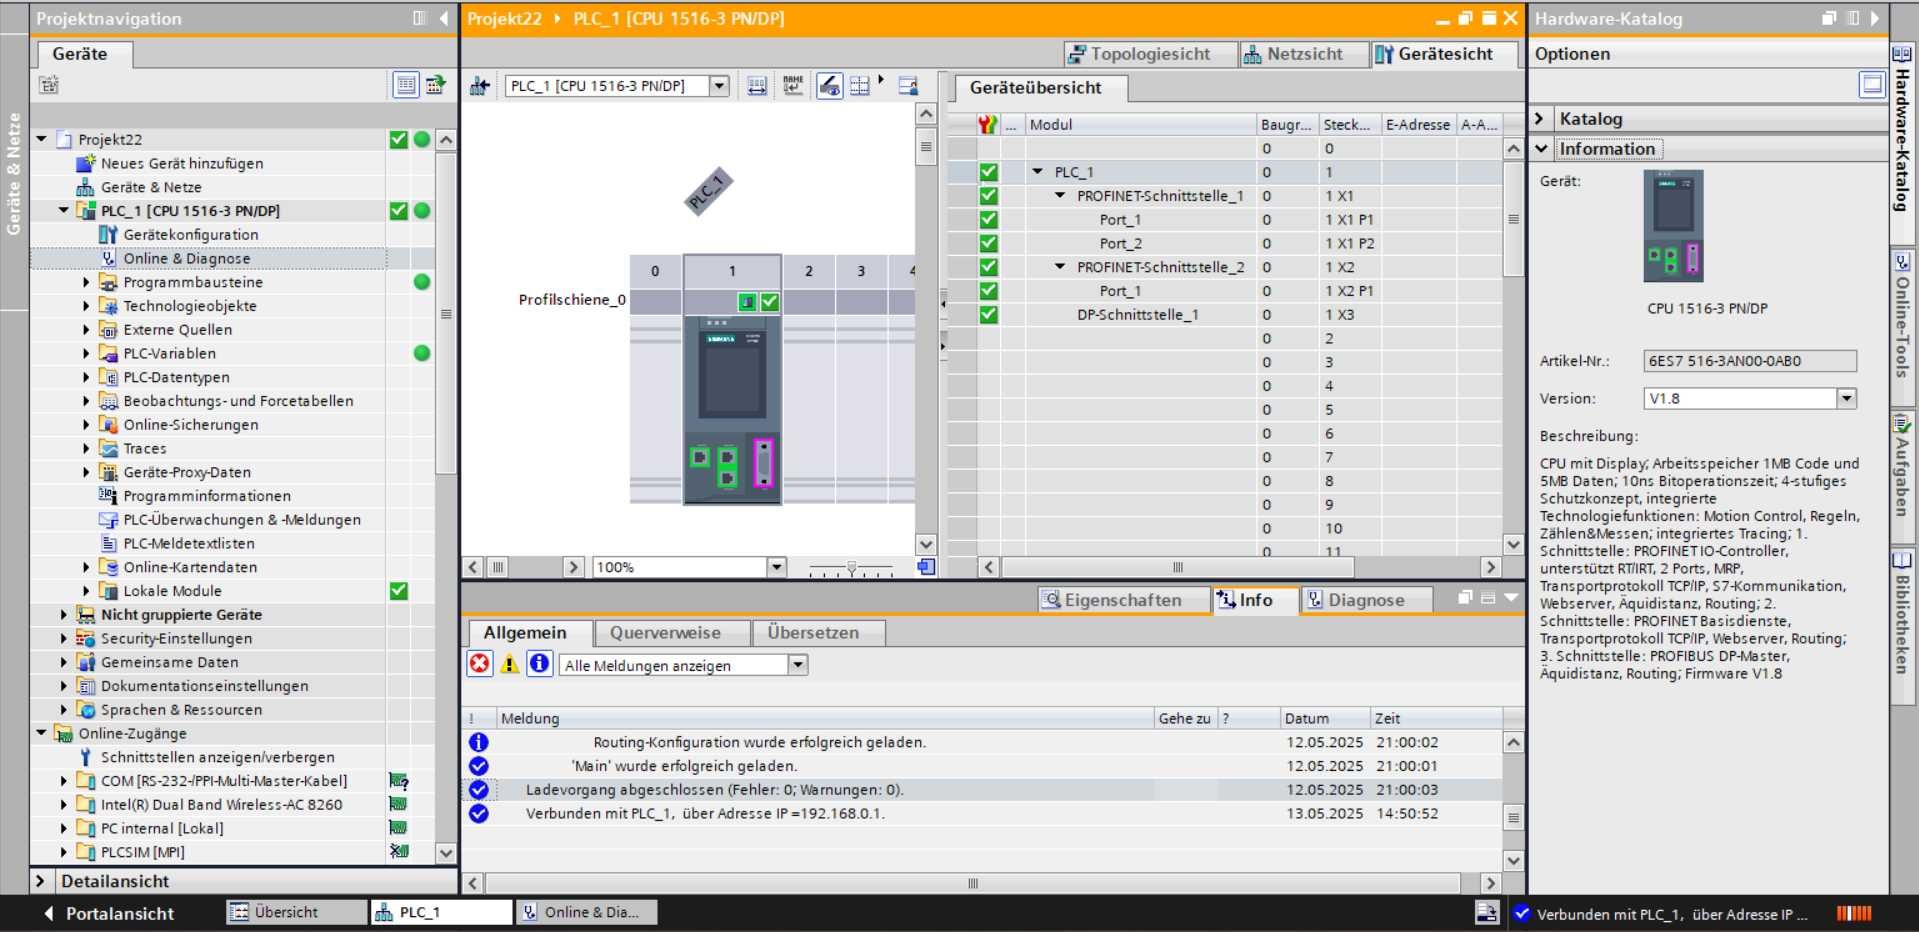Expand the Programmbausteine folder
This screenshot has width=1919, height=932.
(86, 282)
